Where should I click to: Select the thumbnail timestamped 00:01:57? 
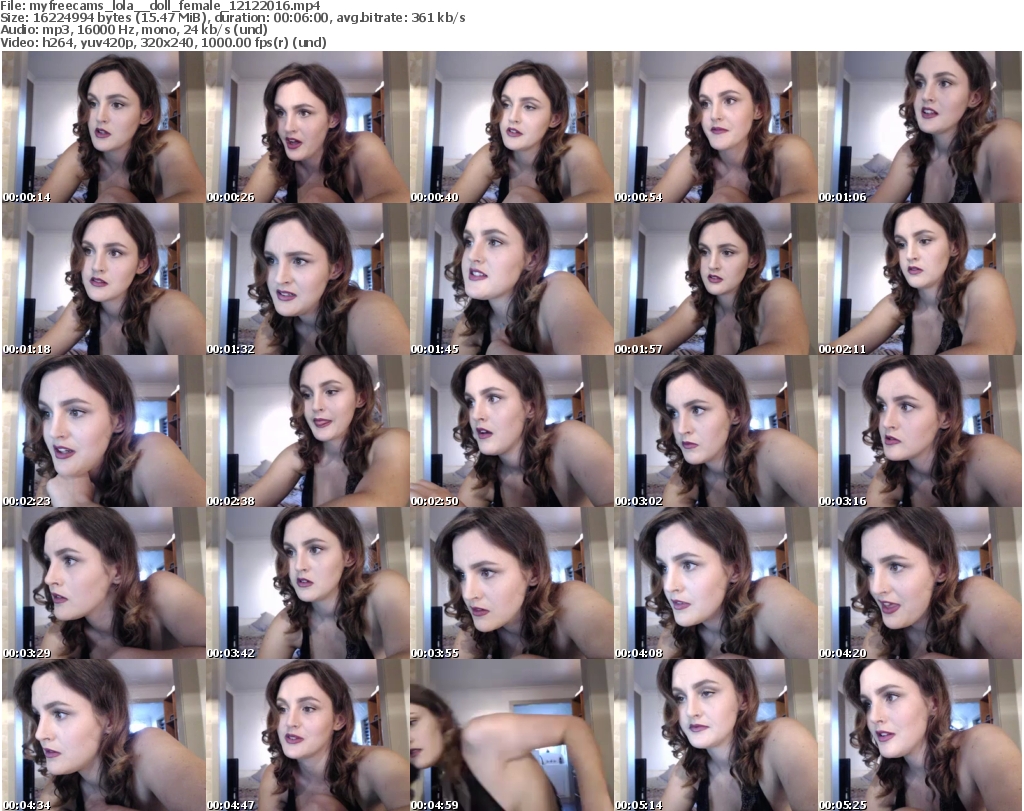716,279
